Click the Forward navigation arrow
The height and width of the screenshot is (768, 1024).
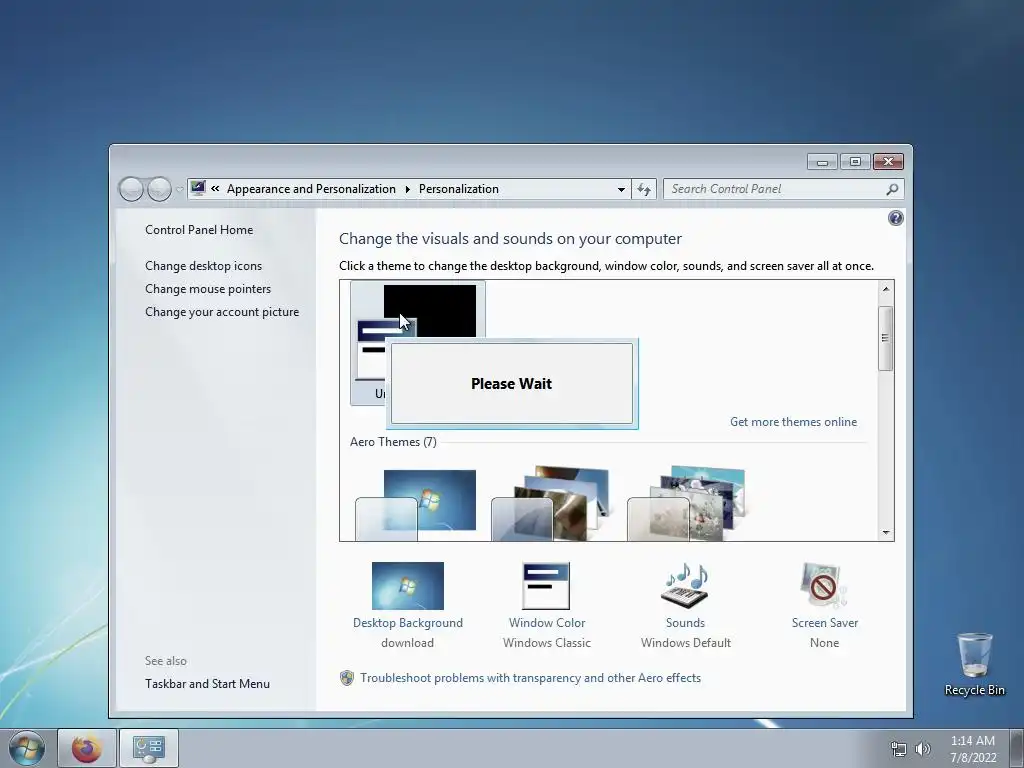159,189
